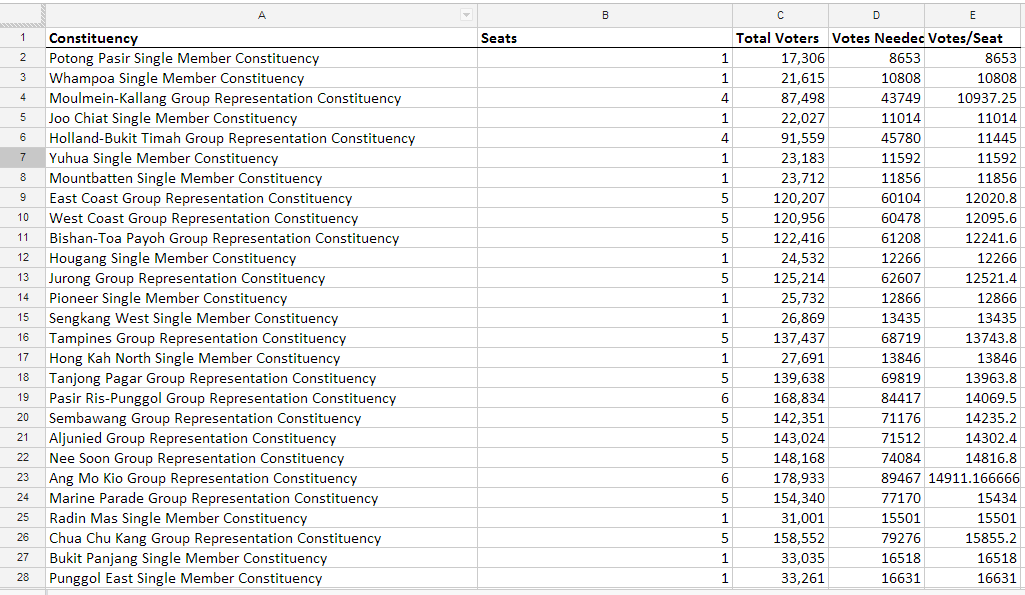Click votes needed value 79276
Viewport: 1025px width, 595px height.
click(876, 538)
